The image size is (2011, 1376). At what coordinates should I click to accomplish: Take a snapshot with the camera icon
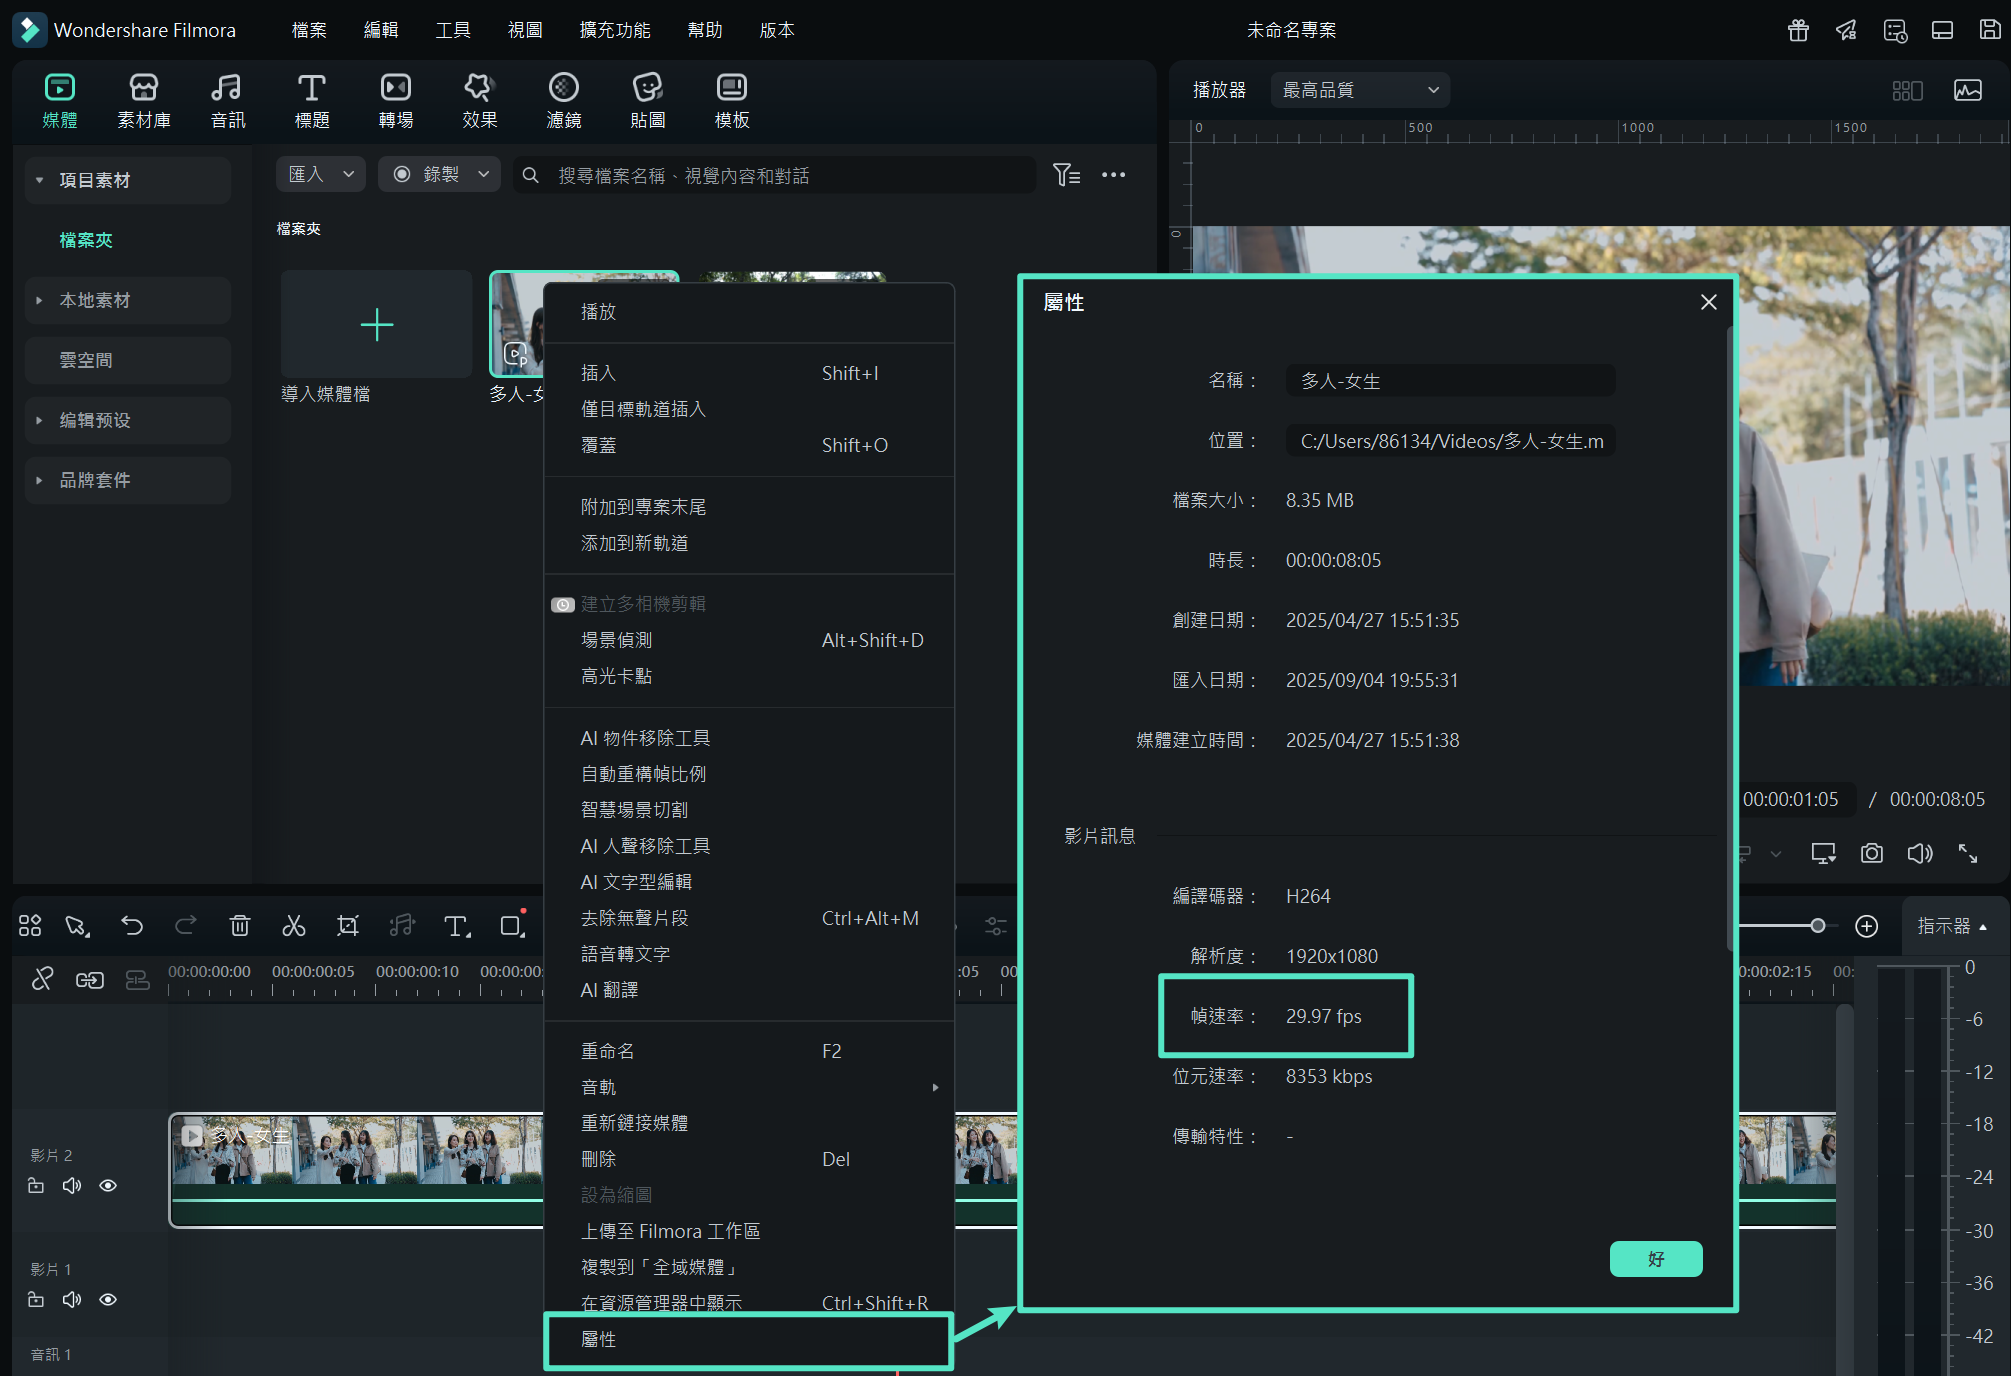pyautogui.click(x=1871, y=853)
